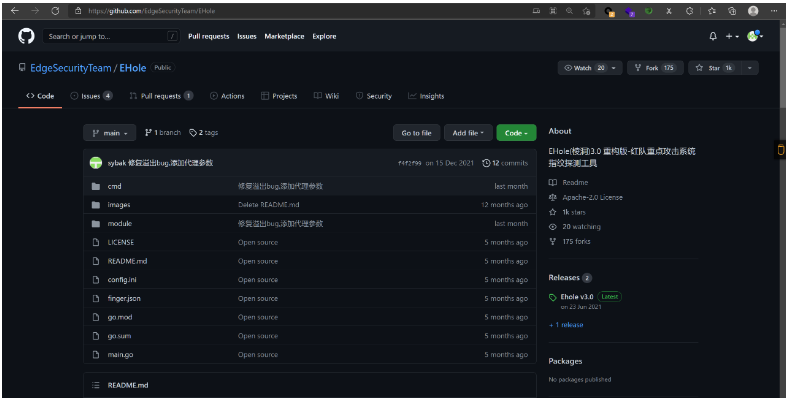Open Pull requests in top navigation
This screenshot has width=786, height=398.
click(x=209, y=36)
